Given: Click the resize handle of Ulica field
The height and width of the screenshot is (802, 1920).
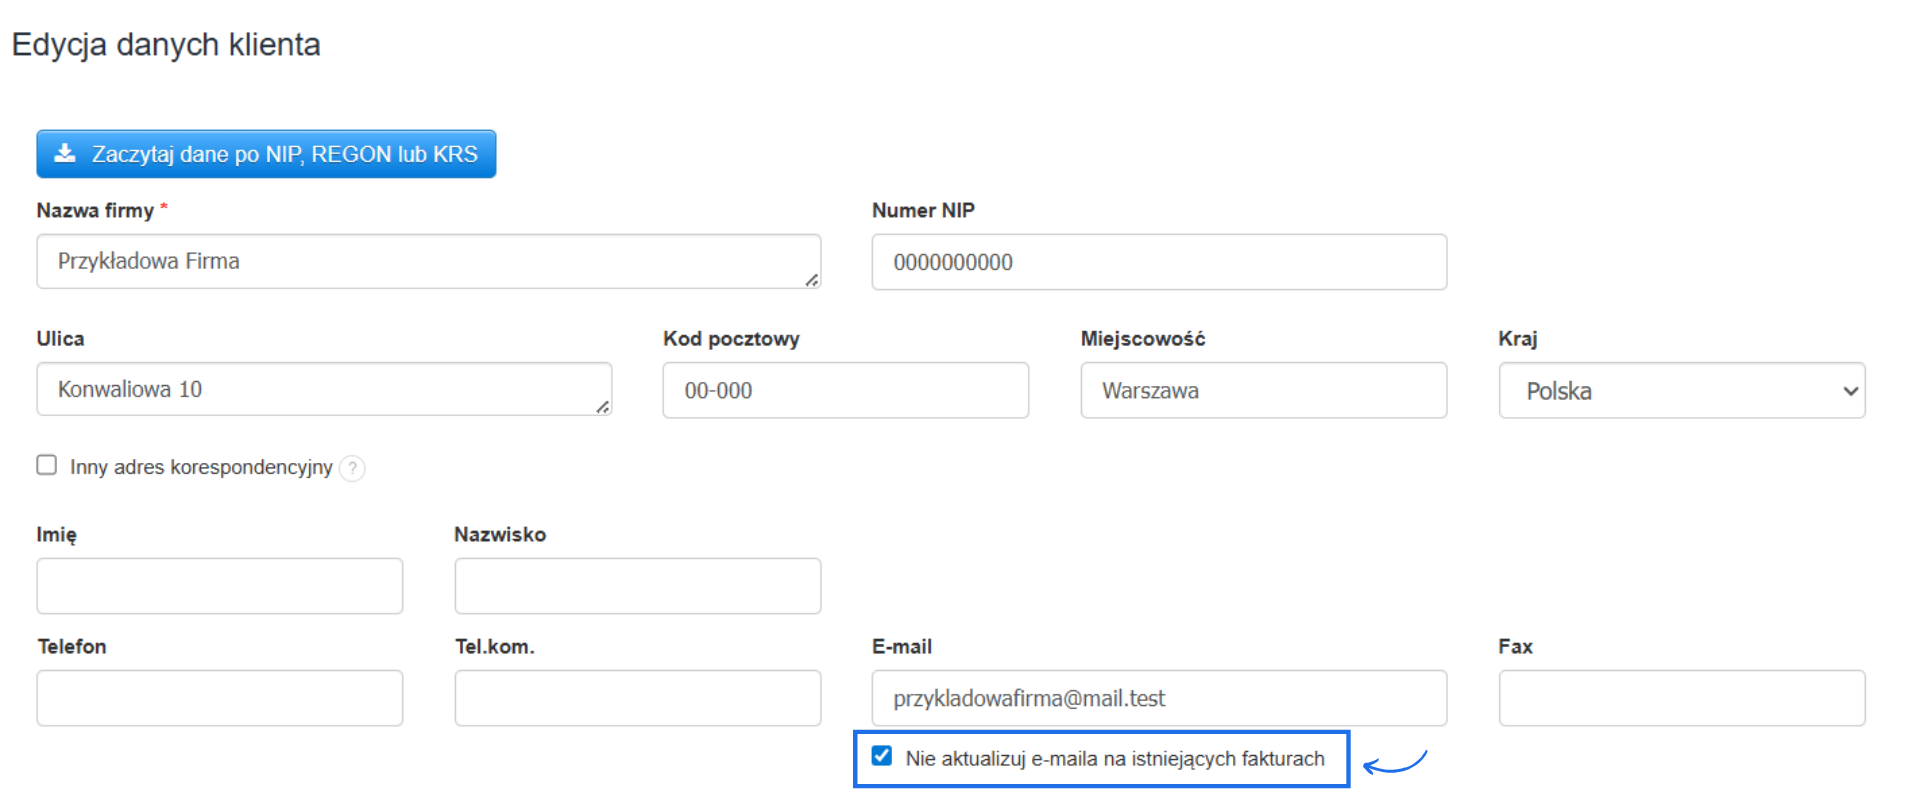Looking at the screenshot, I should pos(603,407).
